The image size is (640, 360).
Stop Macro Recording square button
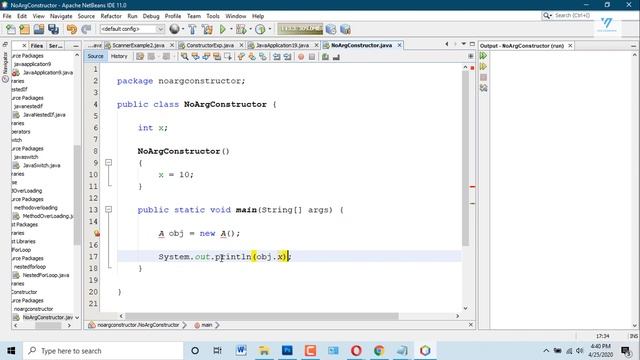(312, 57)
